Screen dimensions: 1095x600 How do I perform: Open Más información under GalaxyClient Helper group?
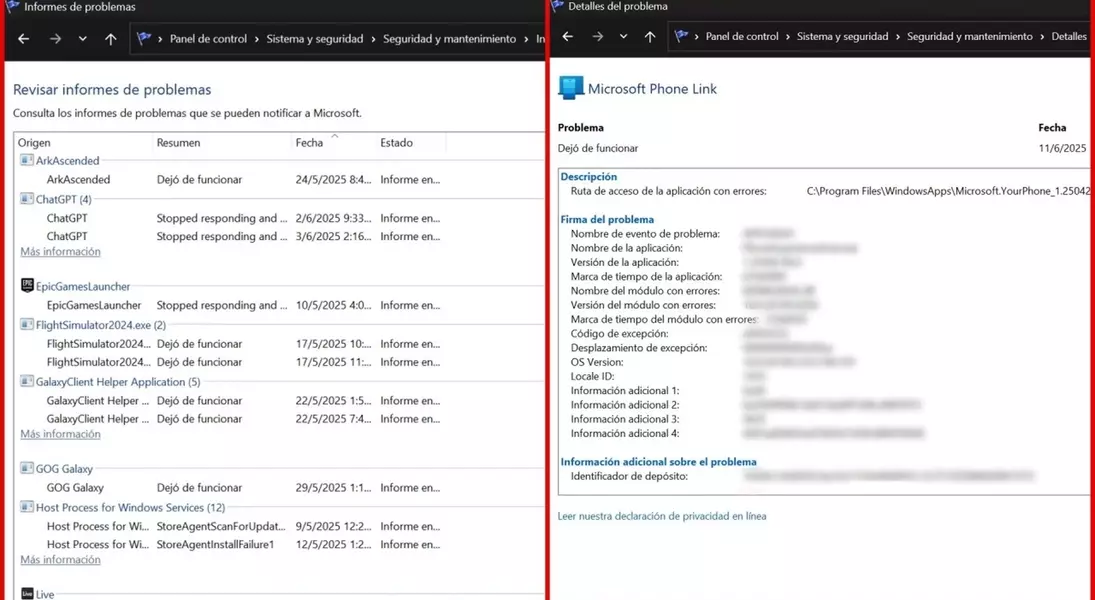[60, 435]
